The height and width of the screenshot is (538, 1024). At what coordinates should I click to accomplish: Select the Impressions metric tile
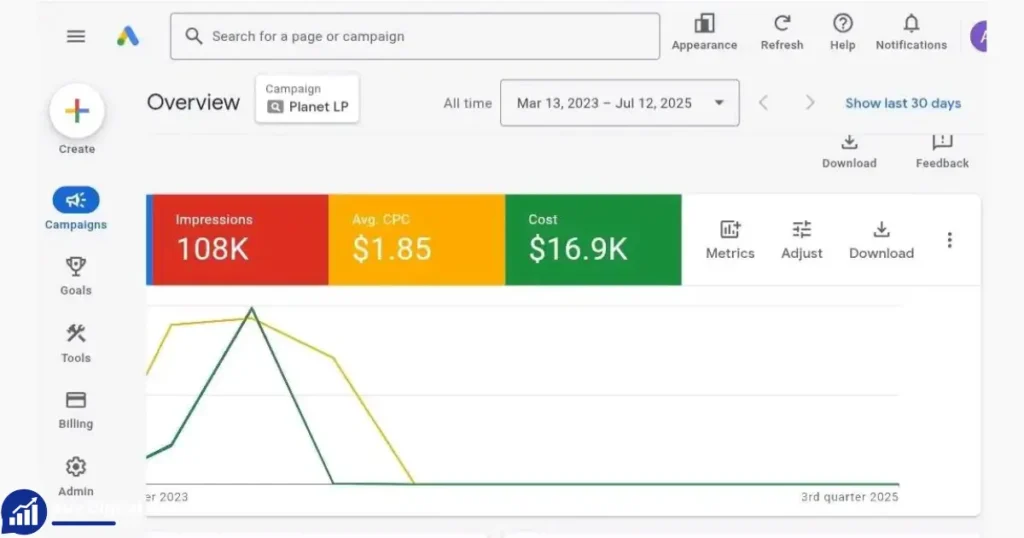point(238,240)
